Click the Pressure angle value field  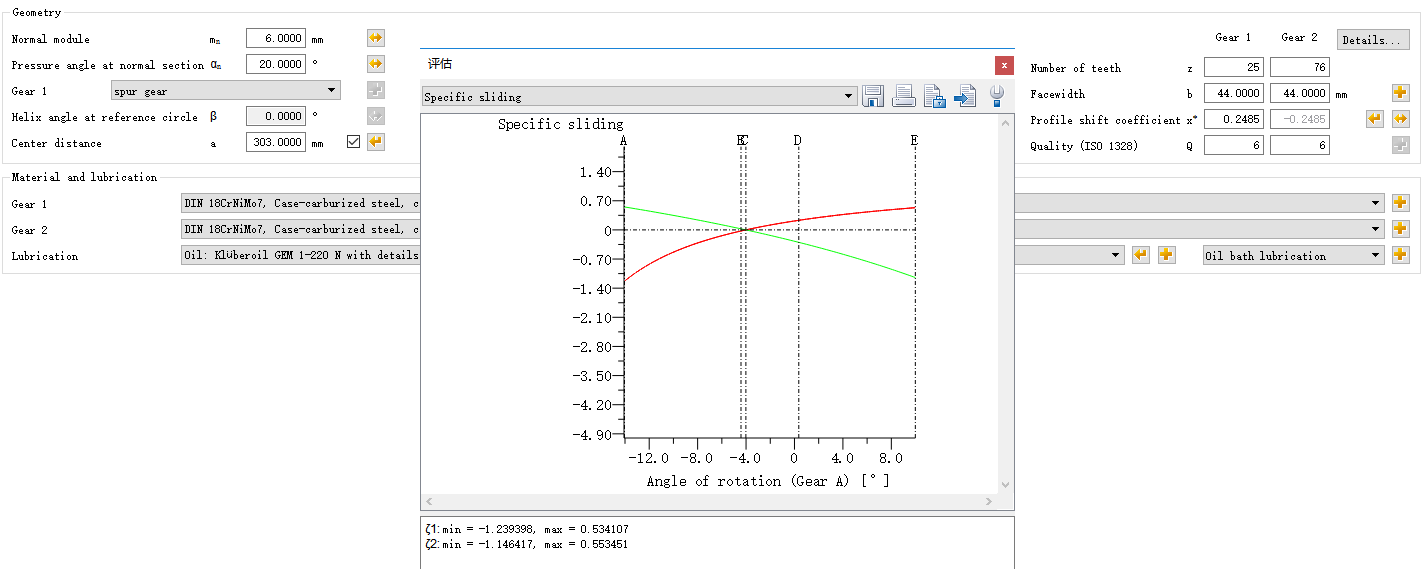click(x=275, y=64)
